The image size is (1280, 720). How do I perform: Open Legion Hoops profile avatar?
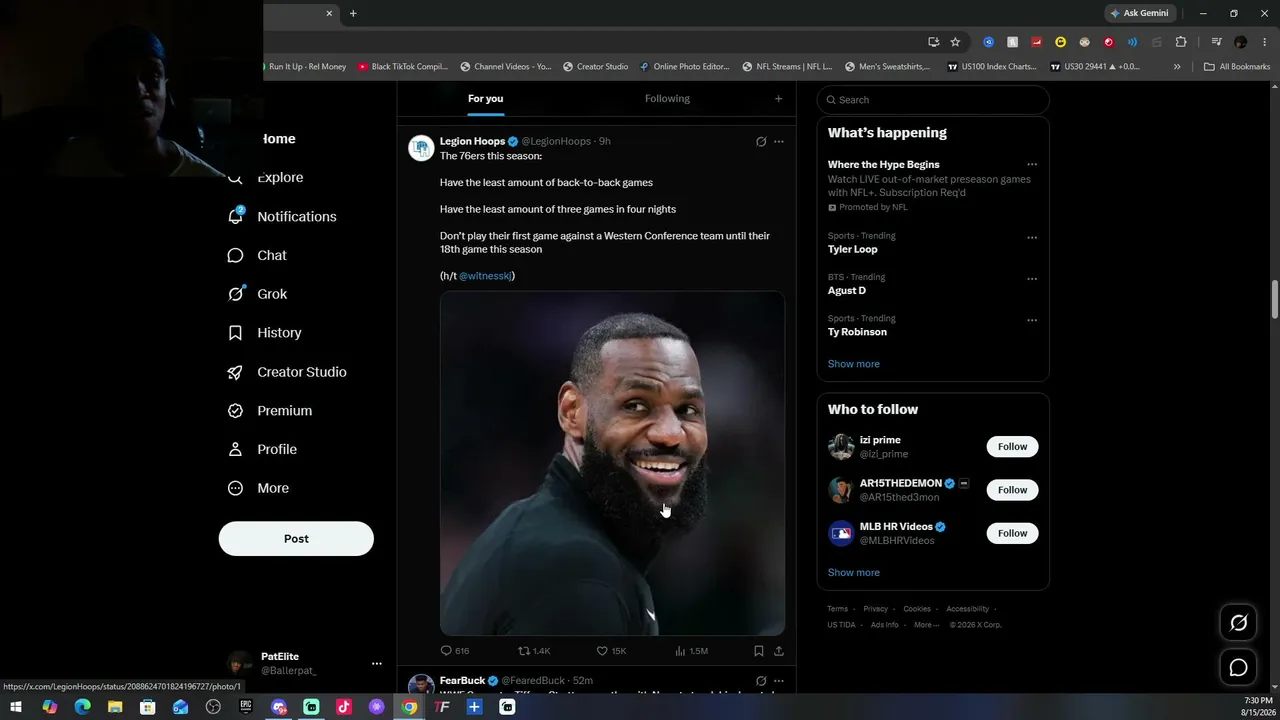(x=421, y=148)
